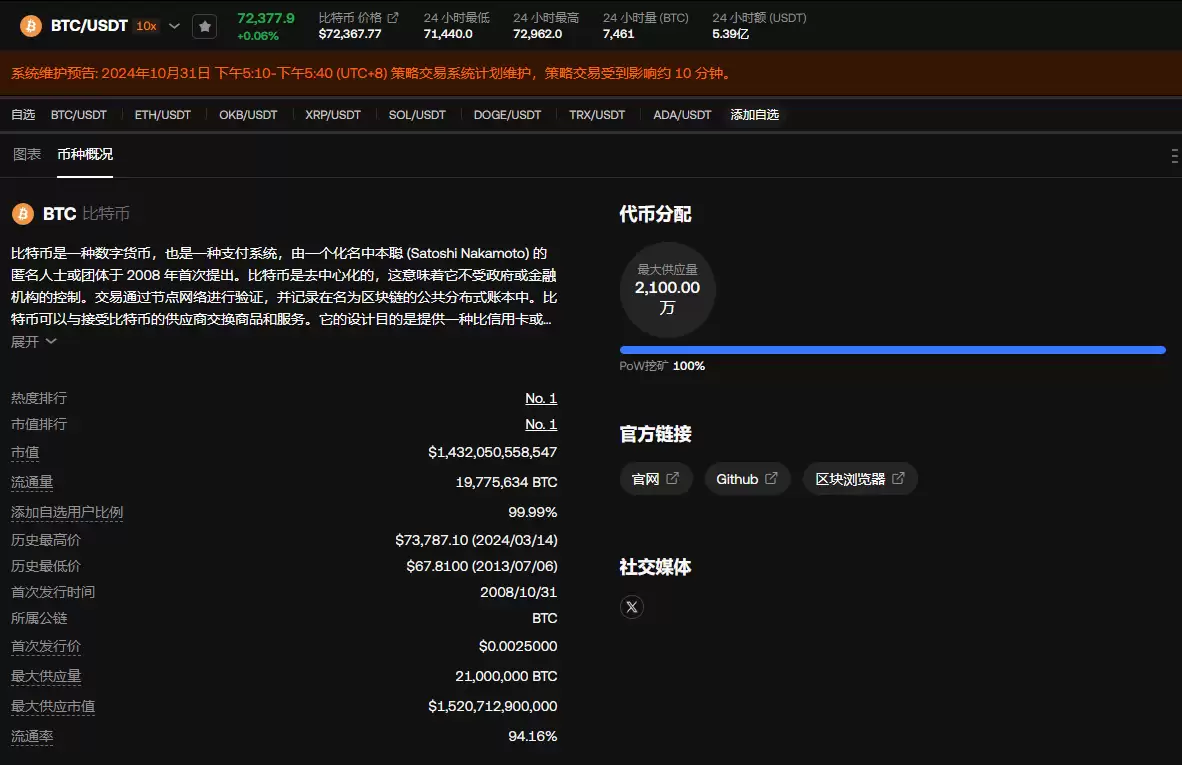Toggle the favorite star for this trading pair
The width and height of the screenshot is (1182, 765).
(x=204, y=26)
